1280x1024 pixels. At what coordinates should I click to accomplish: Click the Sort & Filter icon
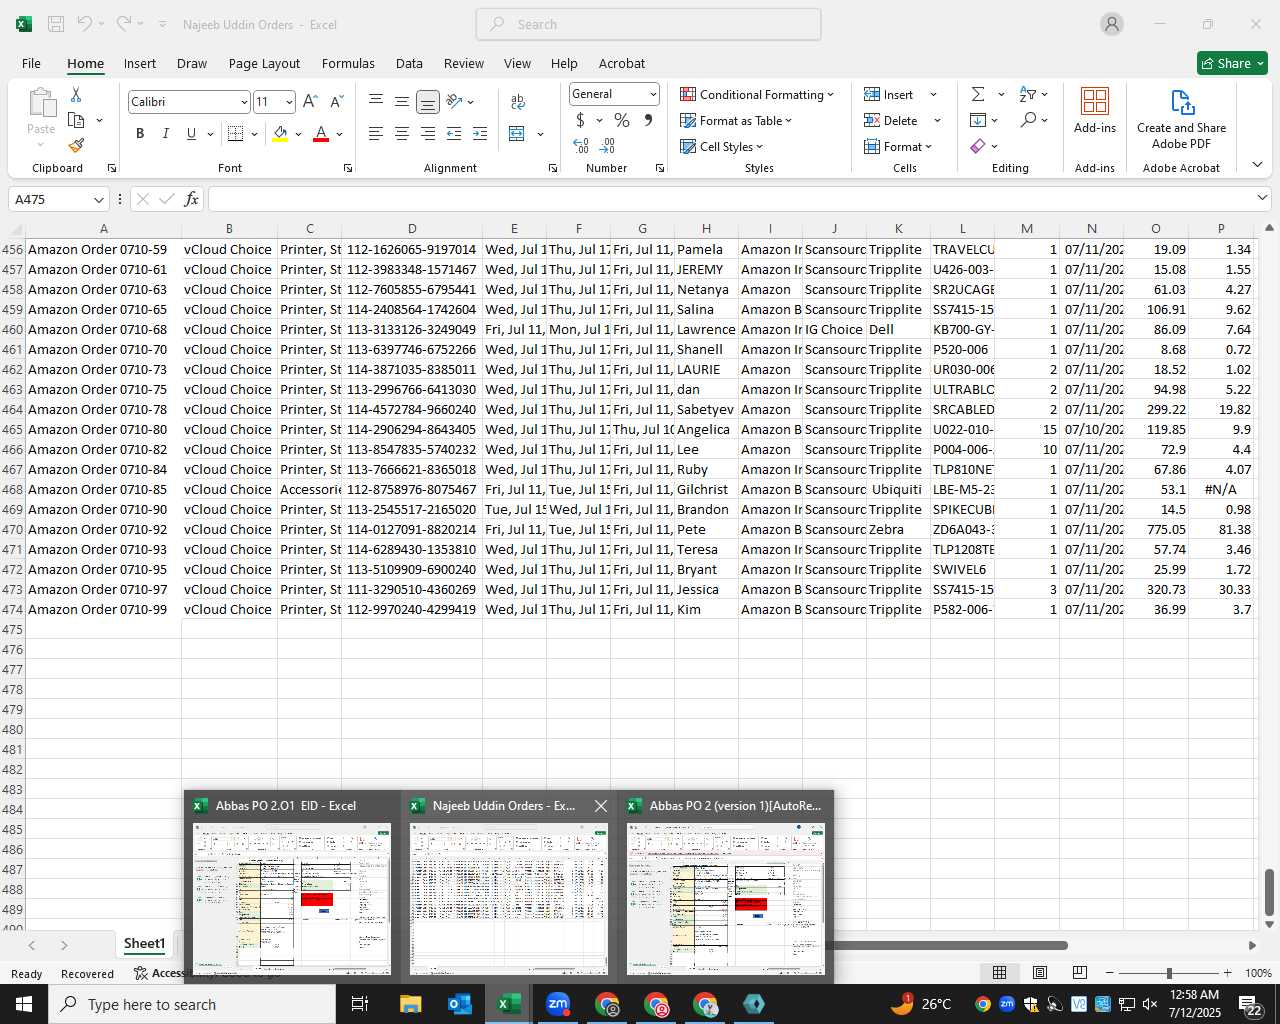click(x=1027, y=94)
